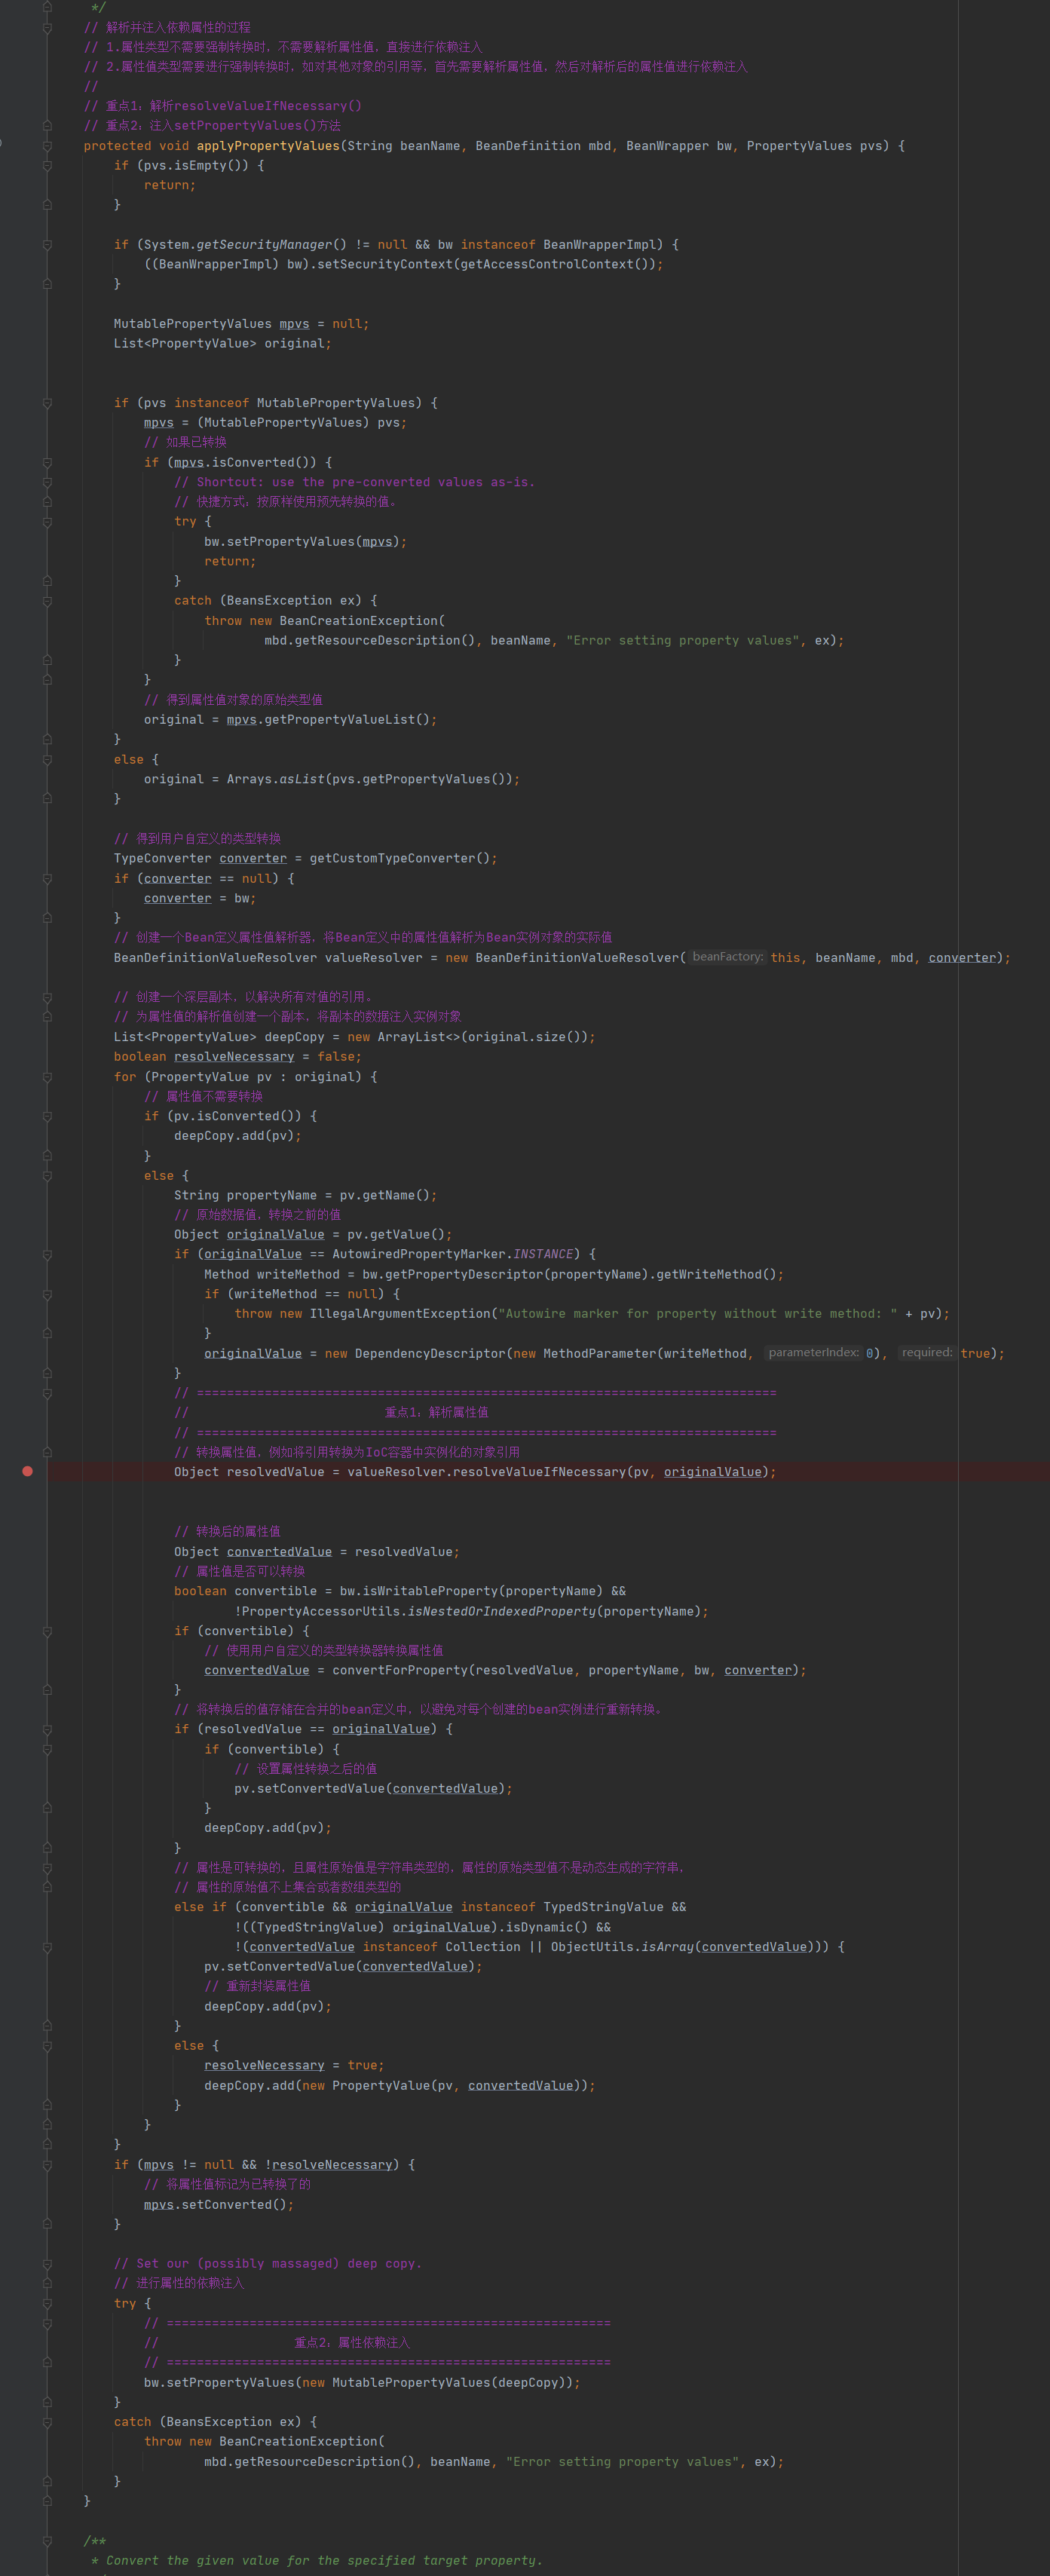Click 'new MutablePropertyValues(deepCopy)' expression

point(436,2382)
